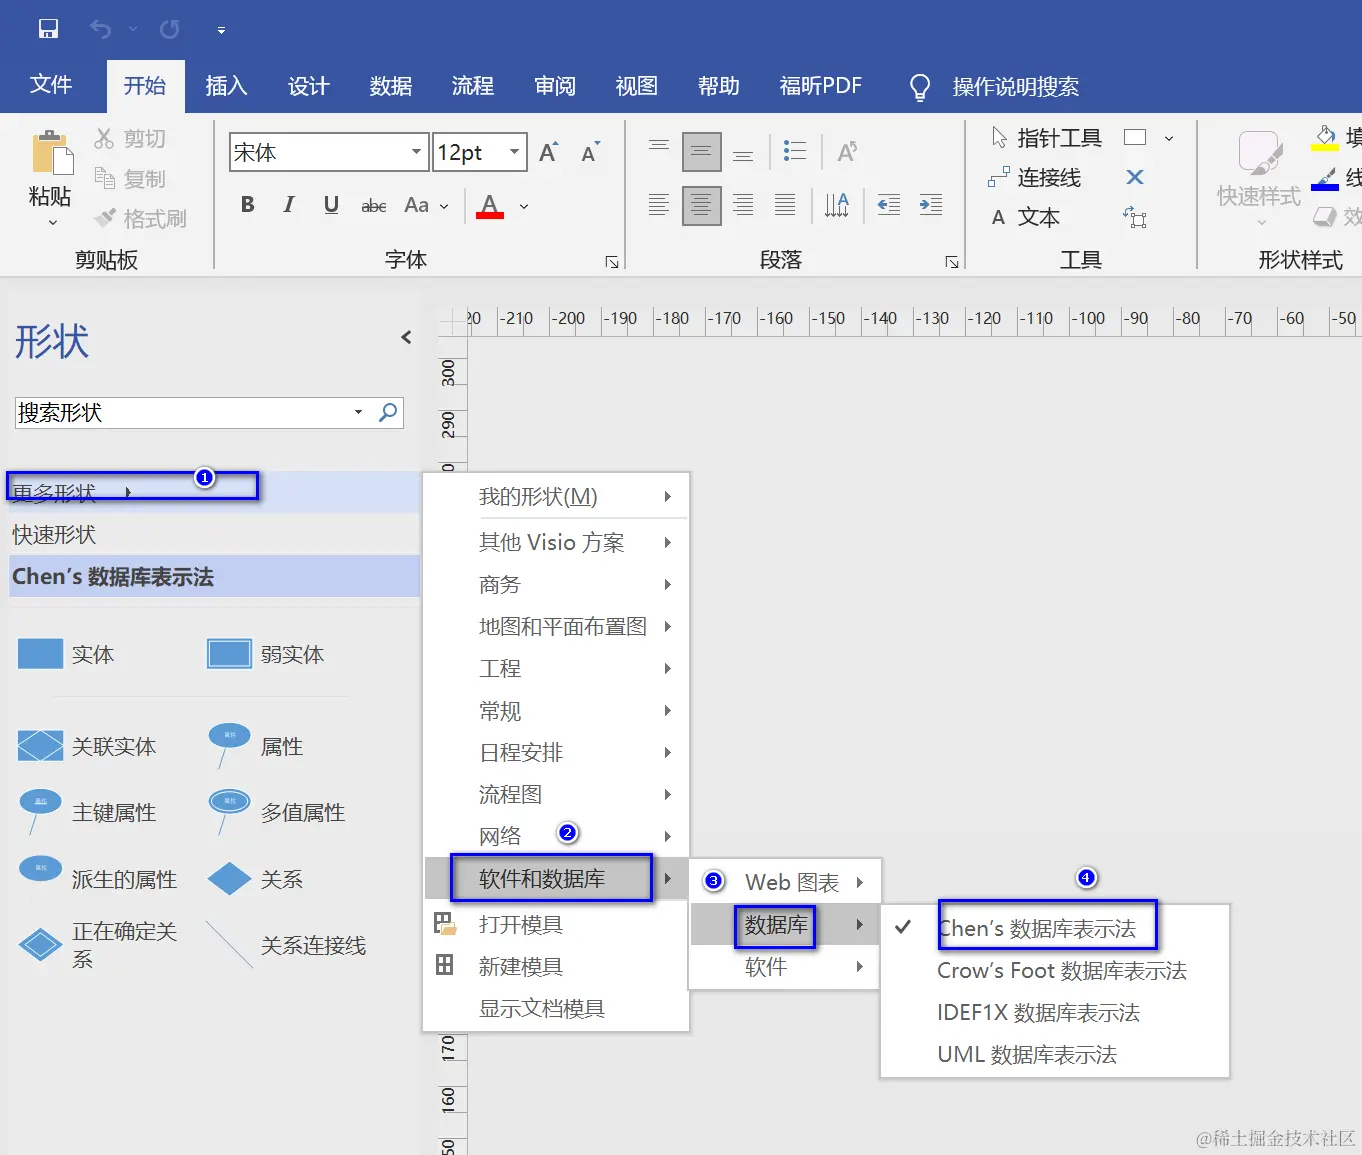Image resolution: width=1362 pixels, height=1155 pixels.
Task: Click the decrease indent icon
Action: [x=888, y=205]
